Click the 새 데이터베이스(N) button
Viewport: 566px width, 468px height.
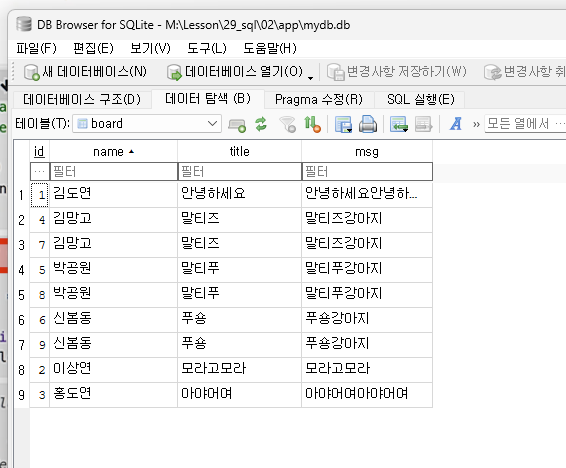(85, 71)
